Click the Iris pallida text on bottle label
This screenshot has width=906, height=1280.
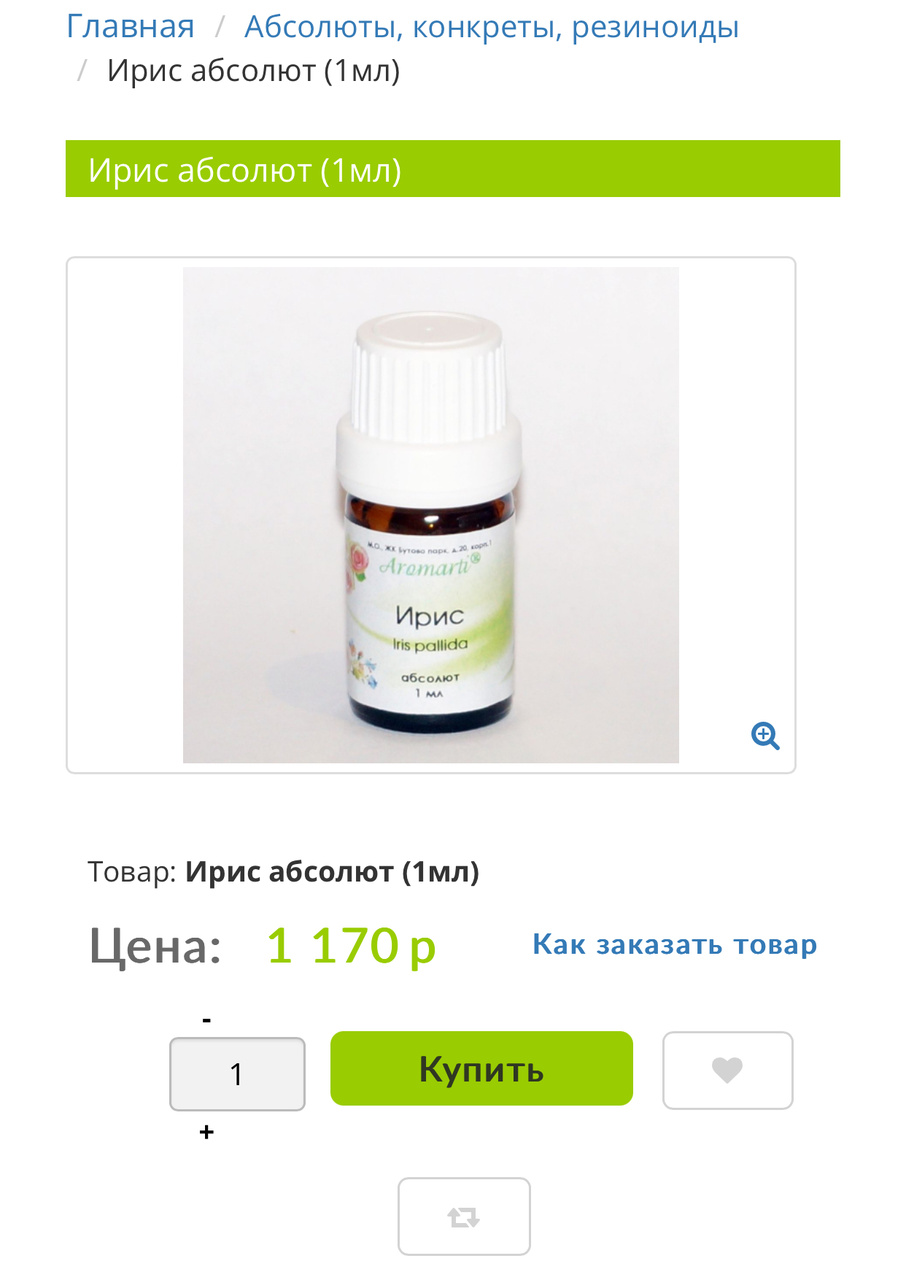click(429, 645)
